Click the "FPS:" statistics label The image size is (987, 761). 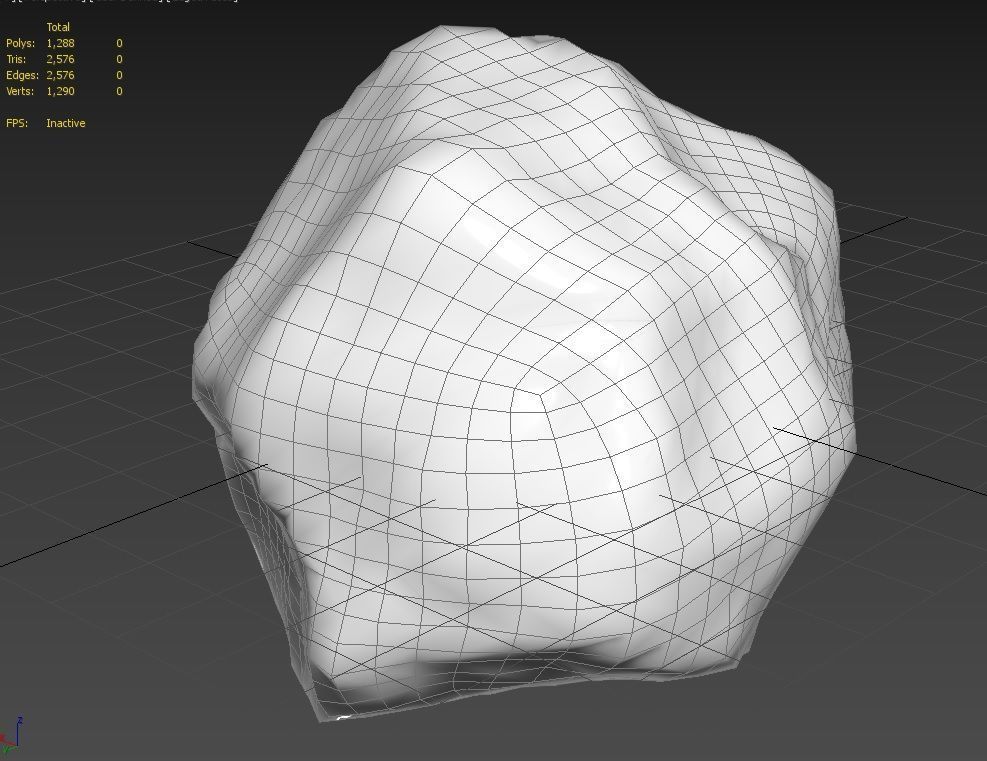coord(17,123)
